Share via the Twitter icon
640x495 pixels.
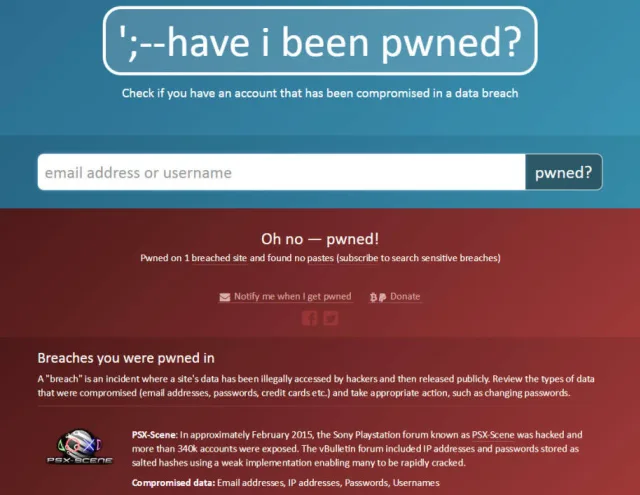(x=331, y=318)
